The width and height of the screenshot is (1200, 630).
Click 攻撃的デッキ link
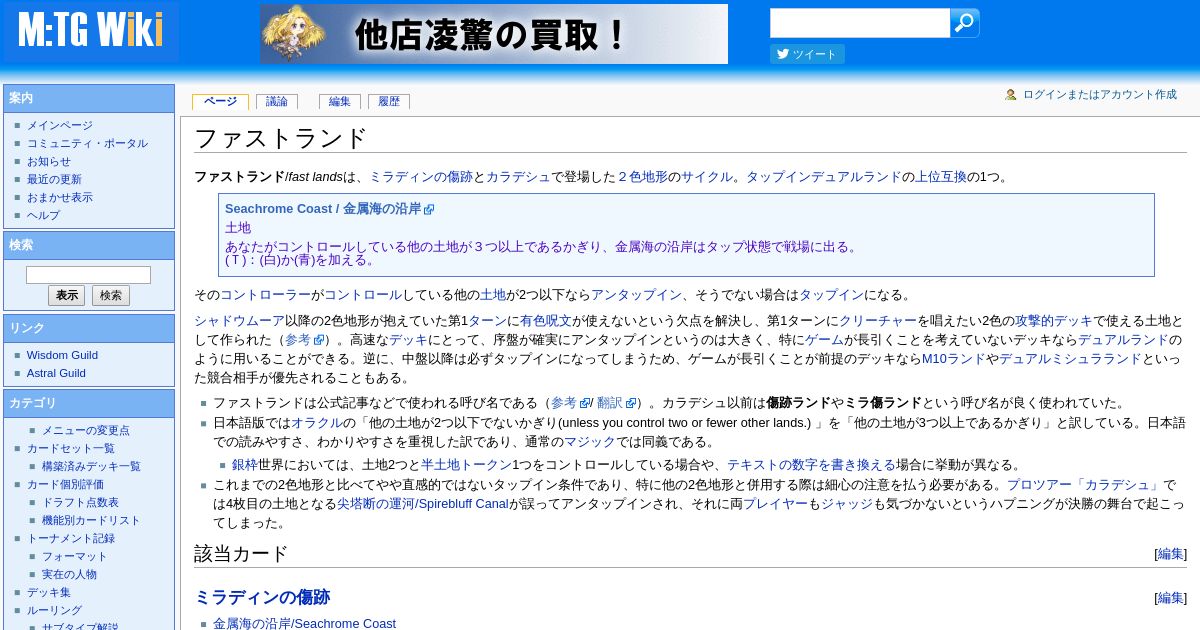[1053, 321]
